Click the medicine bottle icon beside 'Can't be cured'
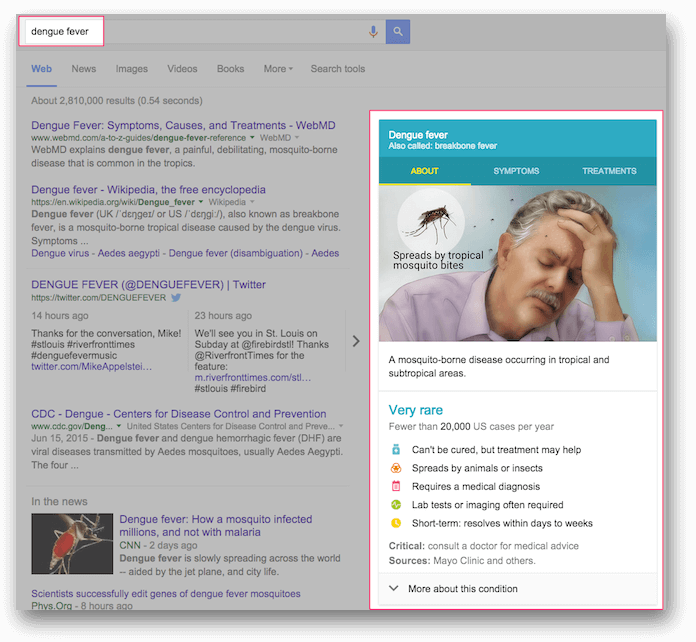 pos(396,450)
